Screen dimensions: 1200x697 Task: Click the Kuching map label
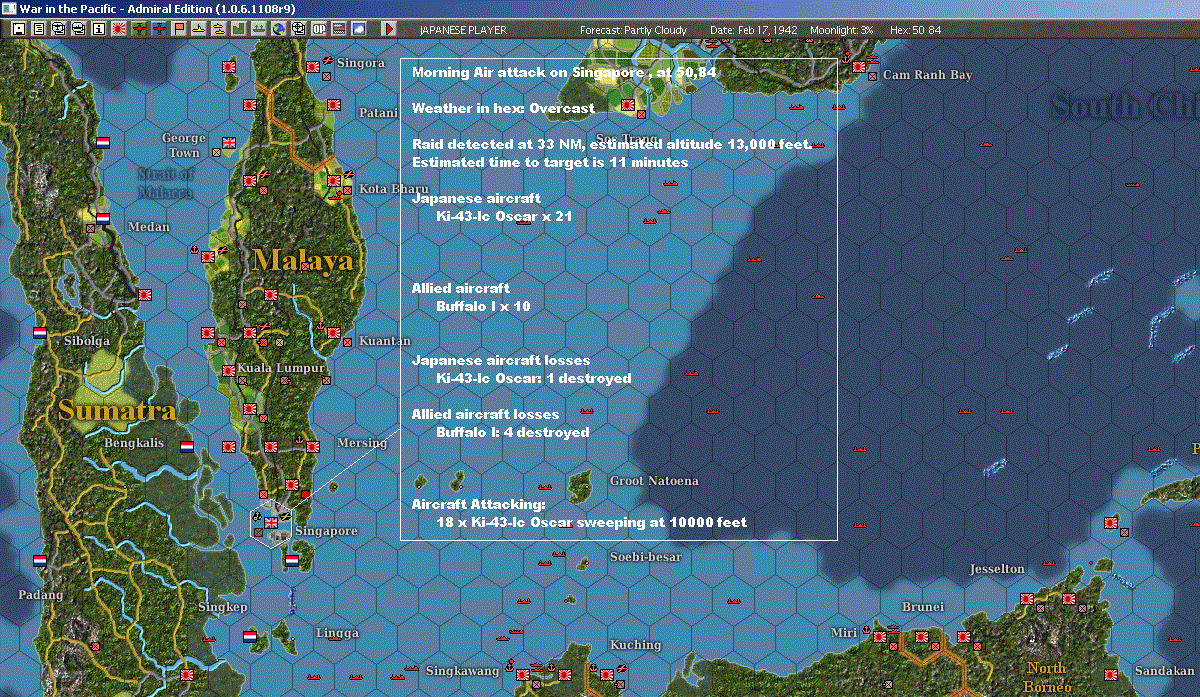[634, 644]
